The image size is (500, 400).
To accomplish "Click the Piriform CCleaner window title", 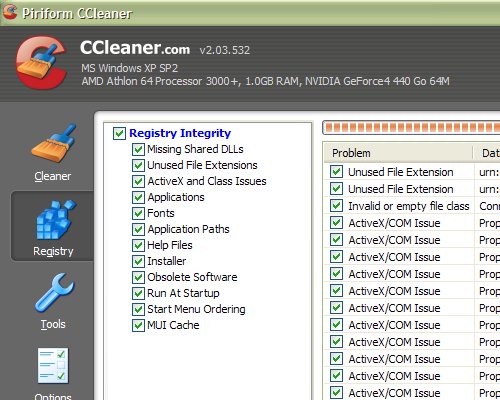I will click(x=77, y=13).
